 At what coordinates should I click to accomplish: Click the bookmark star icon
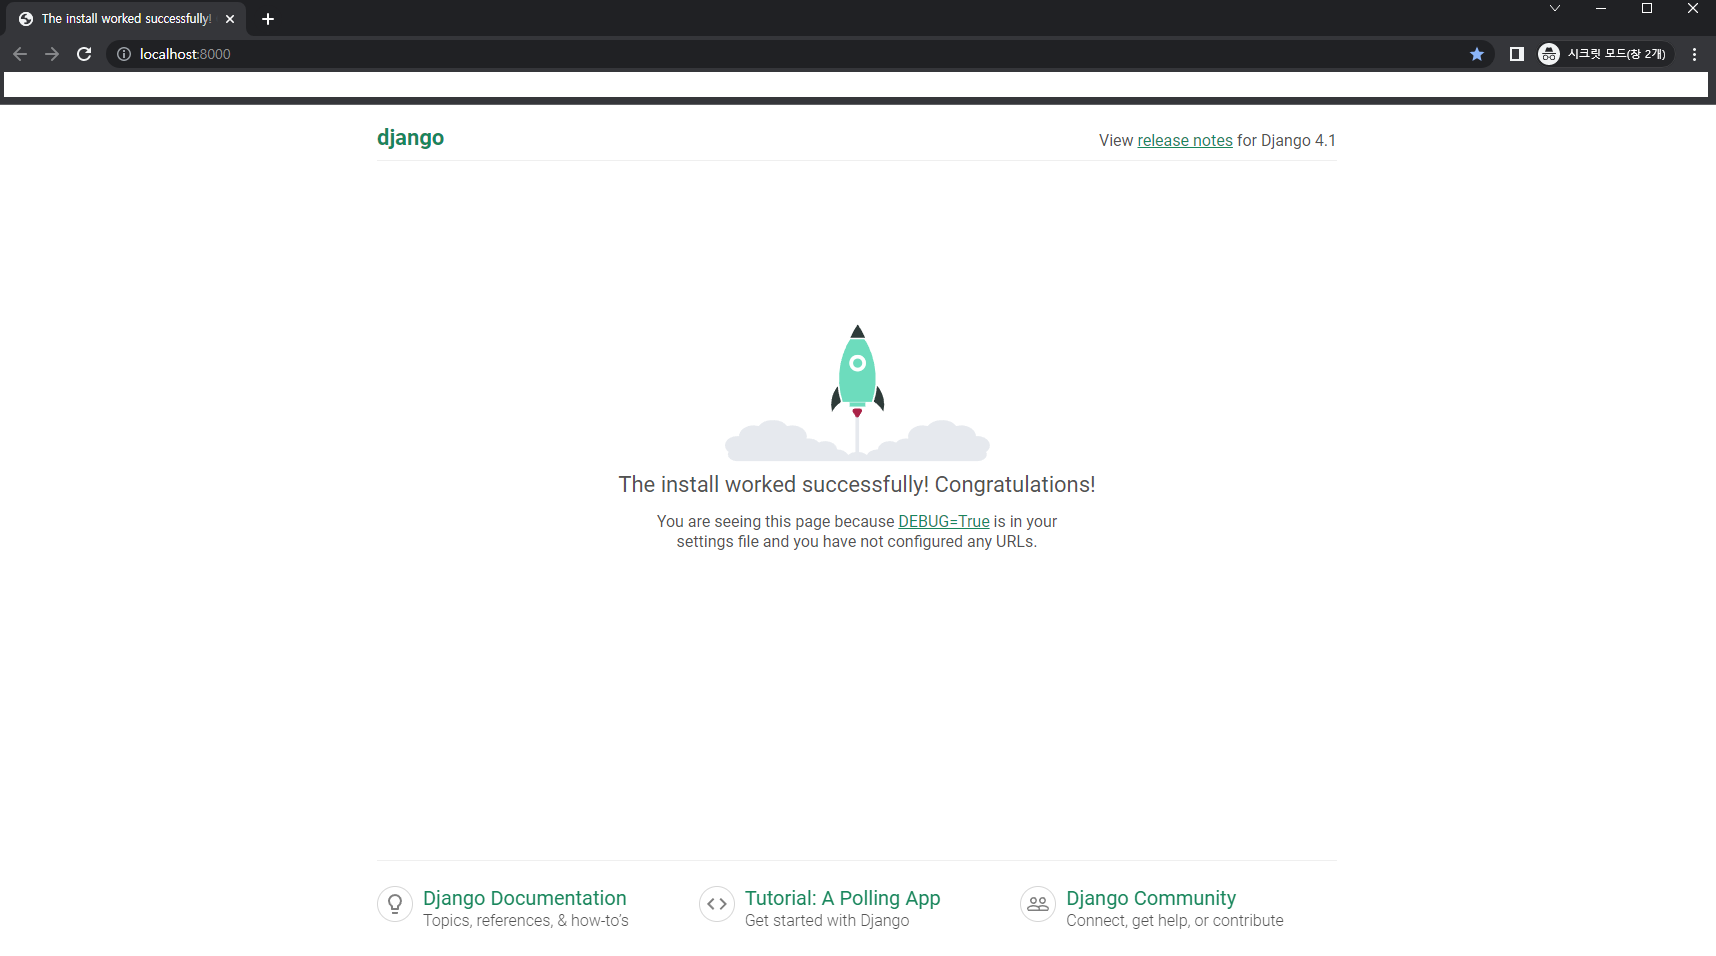(1477, 54)
